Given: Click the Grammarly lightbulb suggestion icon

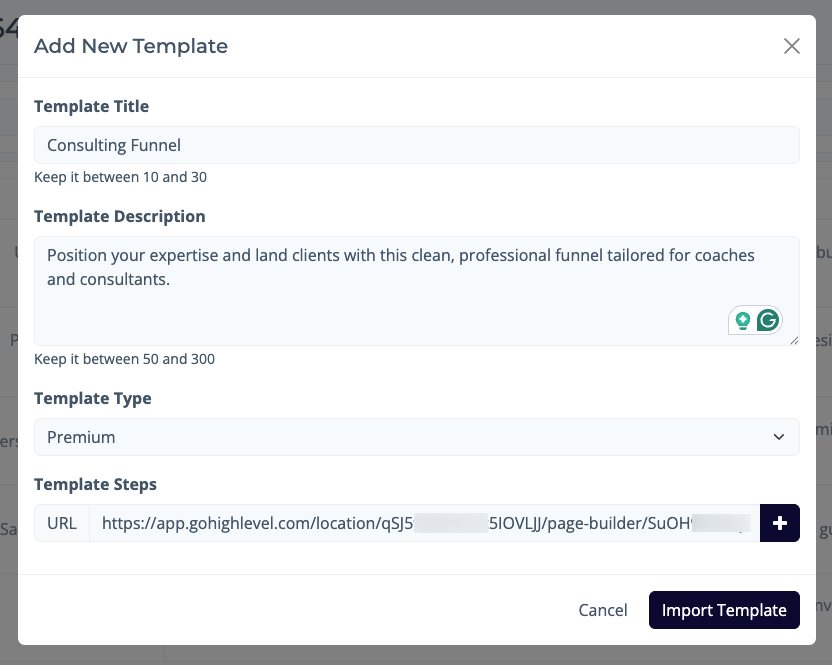Looking at the screenshot, I should point(743,320).
